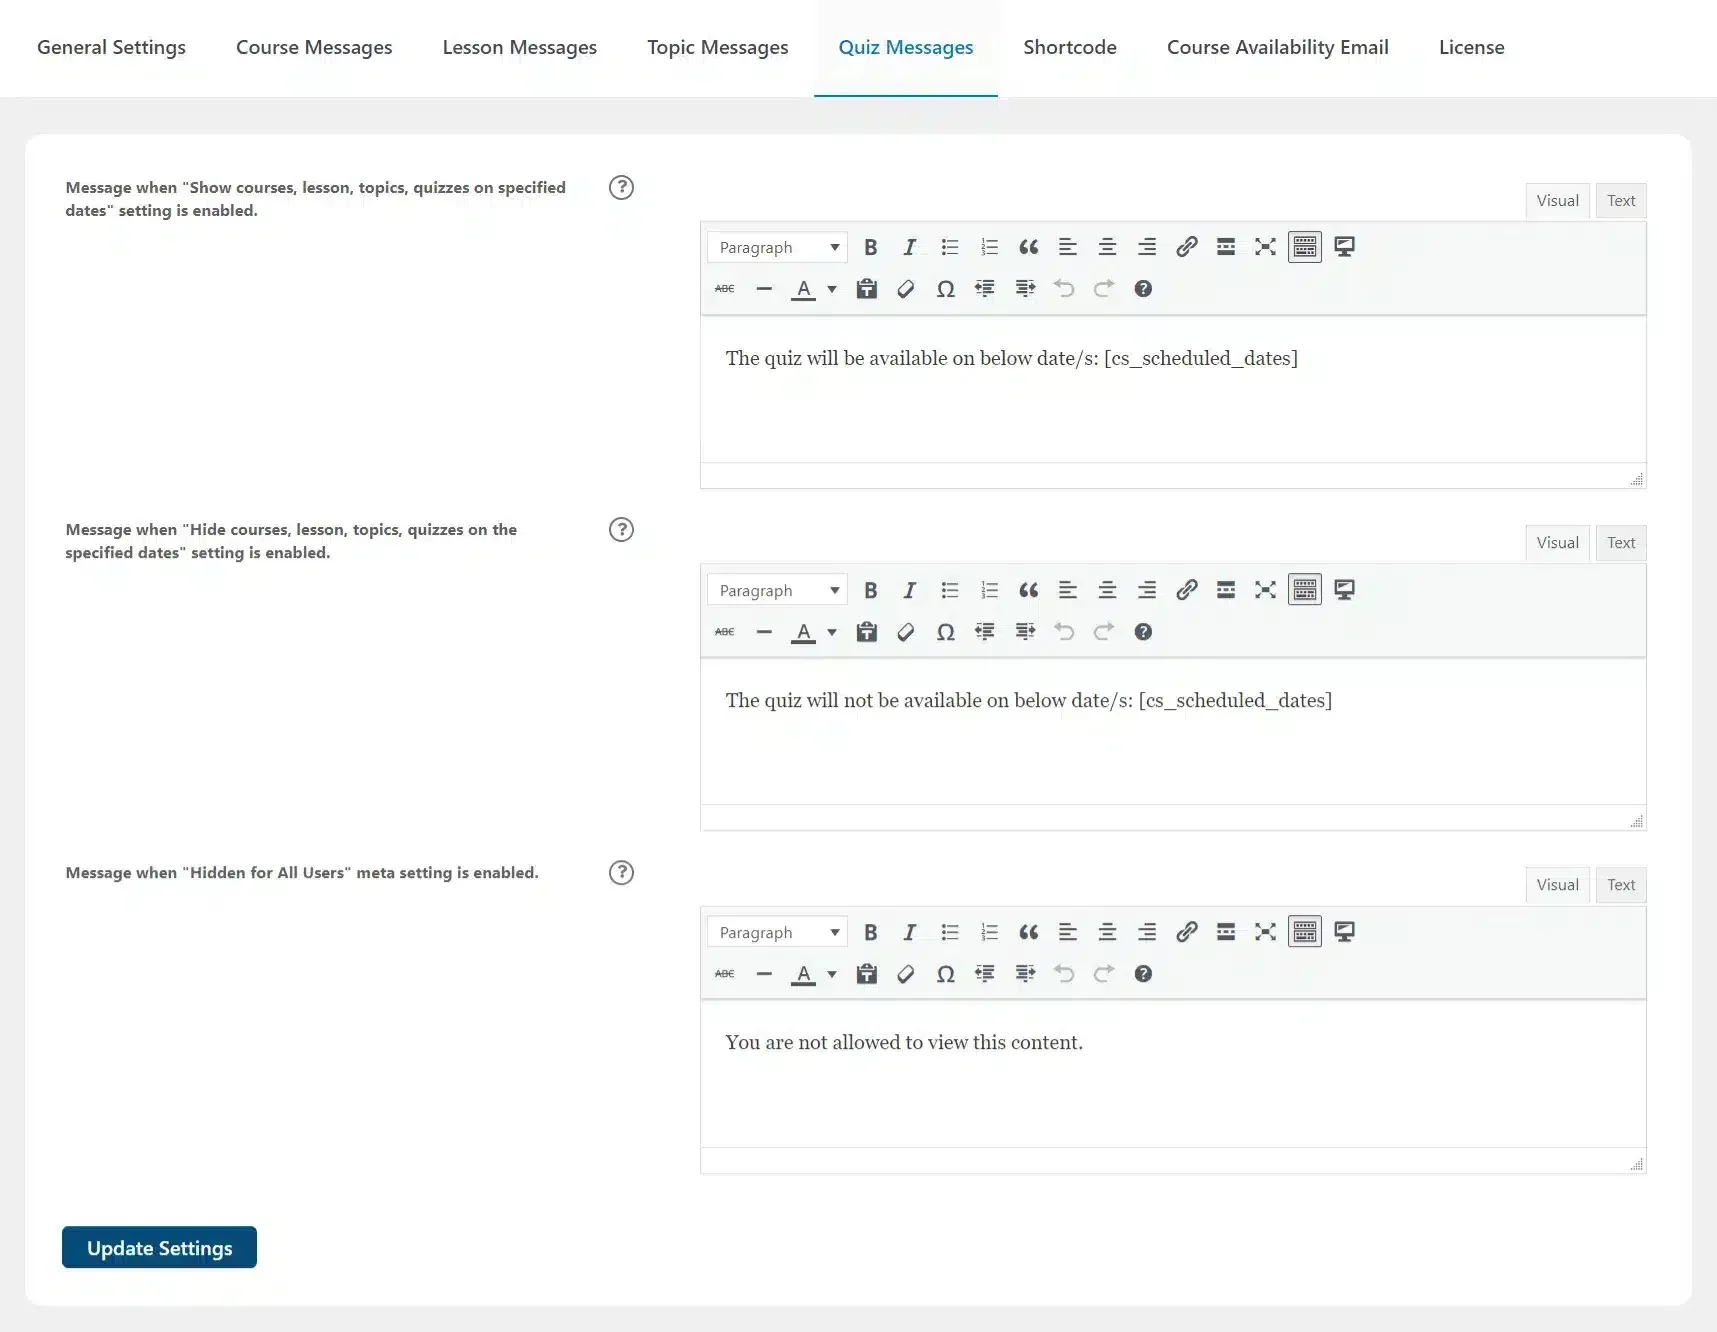Insert a horizontal line in the third editor
The image size is (1717, 1332).
point(764,974)
